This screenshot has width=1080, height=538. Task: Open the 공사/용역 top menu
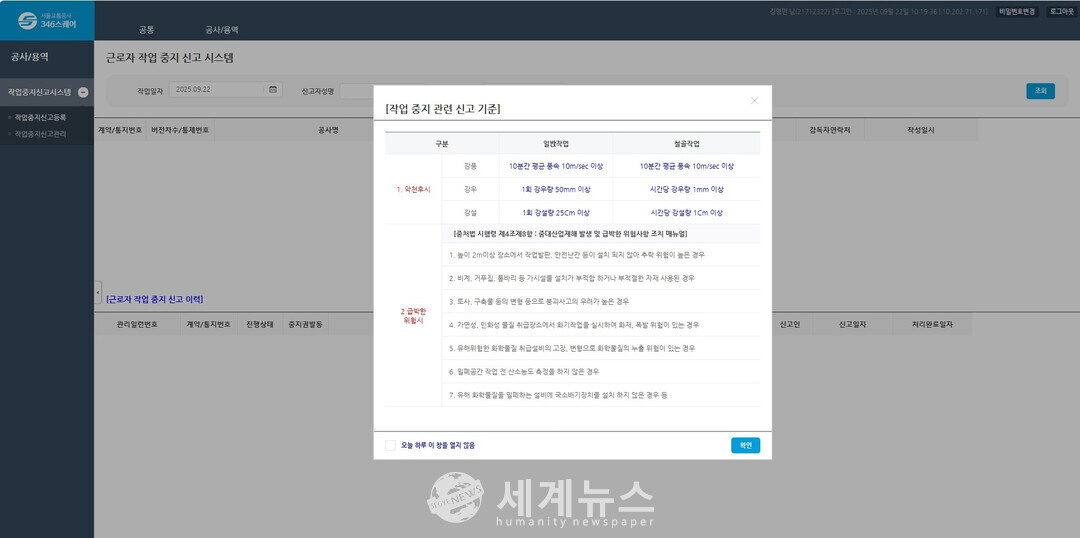(x=221, y=30)
